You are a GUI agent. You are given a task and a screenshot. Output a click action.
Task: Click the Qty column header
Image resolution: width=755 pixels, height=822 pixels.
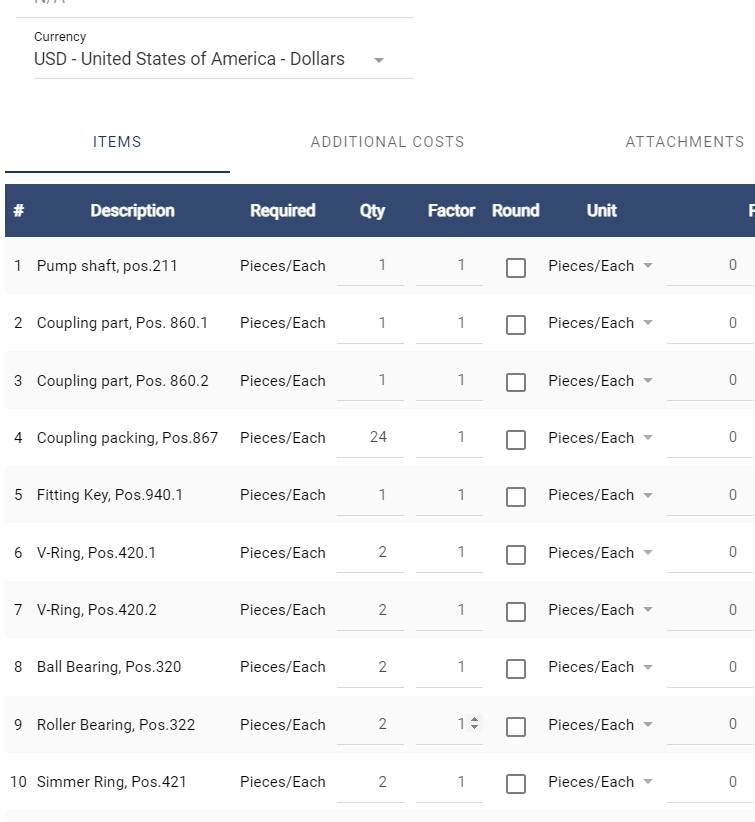click(x=372, y=211)
